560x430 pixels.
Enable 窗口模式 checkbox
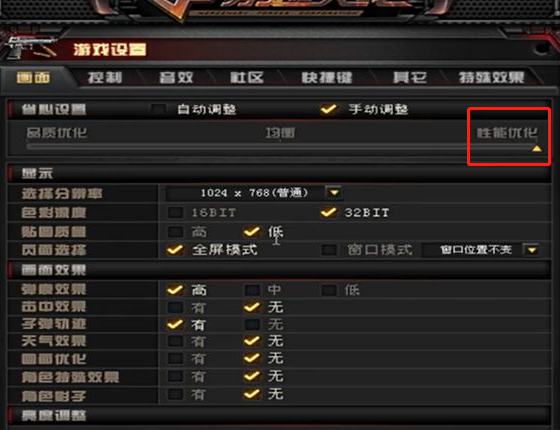tap(329, 250)
